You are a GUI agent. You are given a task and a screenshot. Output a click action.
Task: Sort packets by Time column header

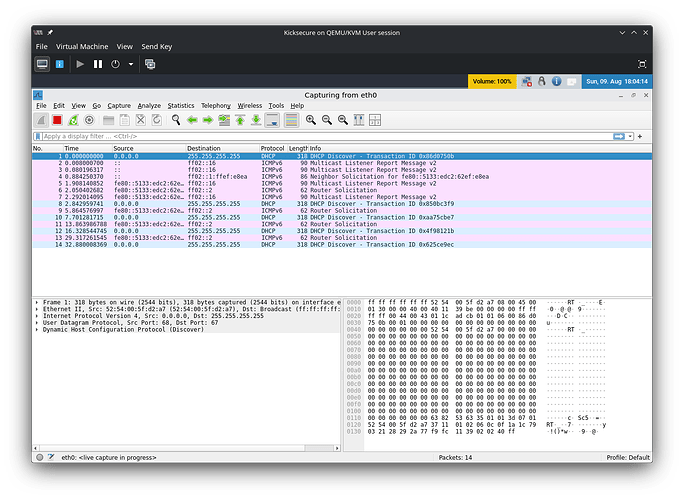(x=87, y=148)
